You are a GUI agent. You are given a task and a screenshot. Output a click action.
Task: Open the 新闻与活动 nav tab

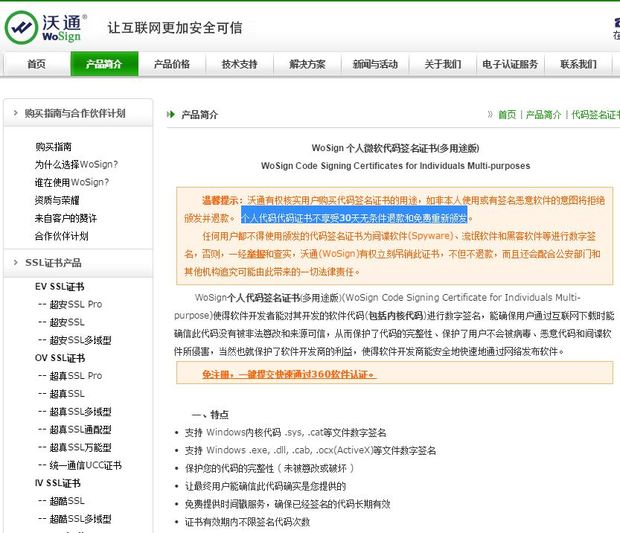pos(375,64)
